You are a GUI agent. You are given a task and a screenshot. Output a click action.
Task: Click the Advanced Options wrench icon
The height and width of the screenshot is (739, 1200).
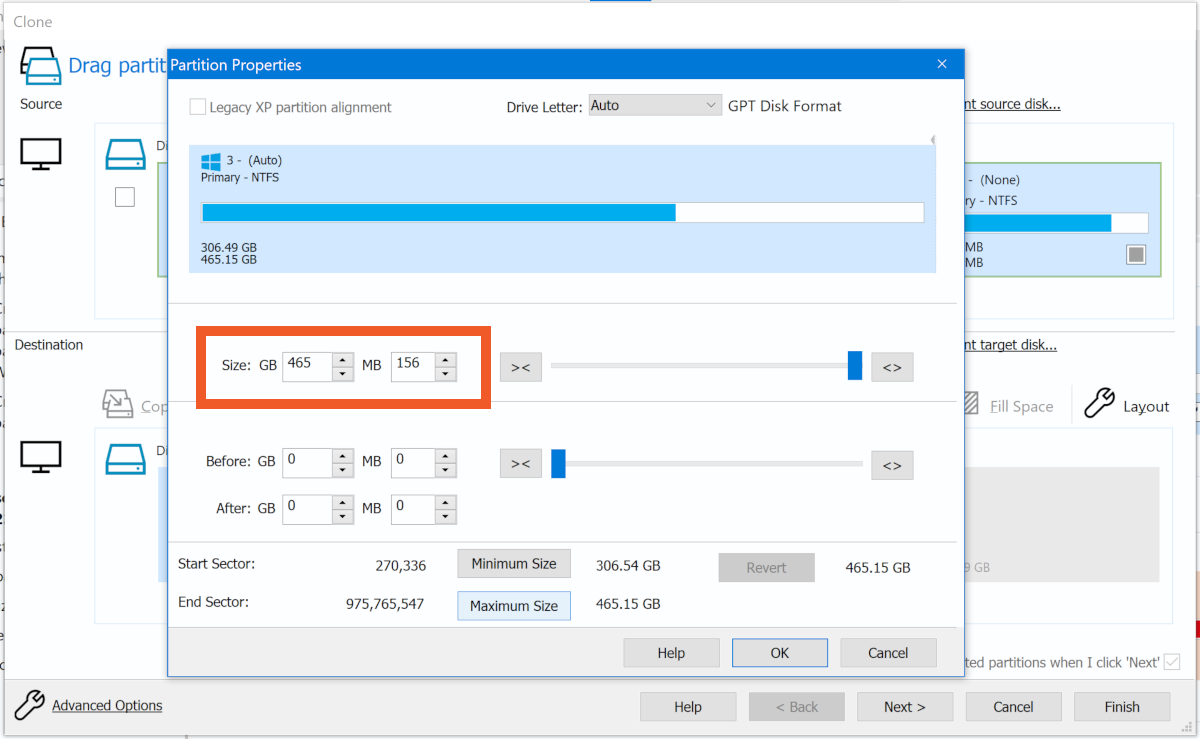30,705
